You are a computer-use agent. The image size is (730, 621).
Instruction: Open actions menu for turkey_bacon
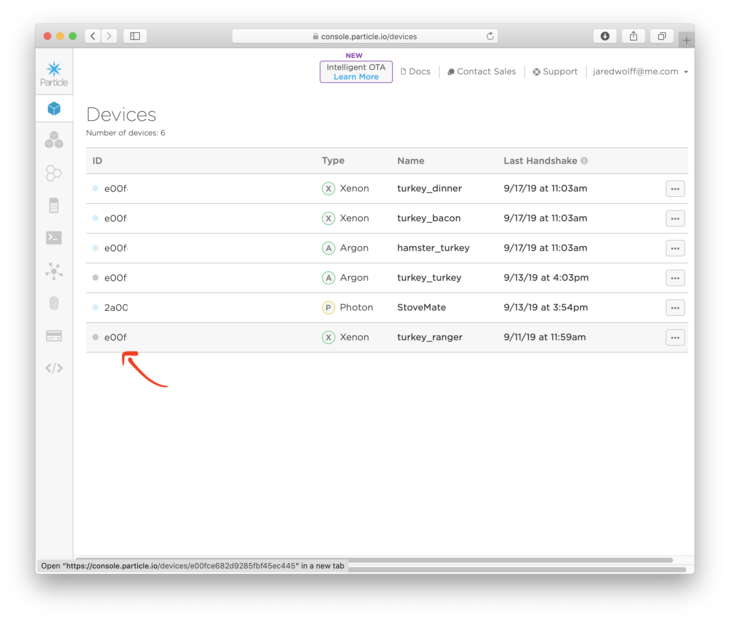point(675,219)
